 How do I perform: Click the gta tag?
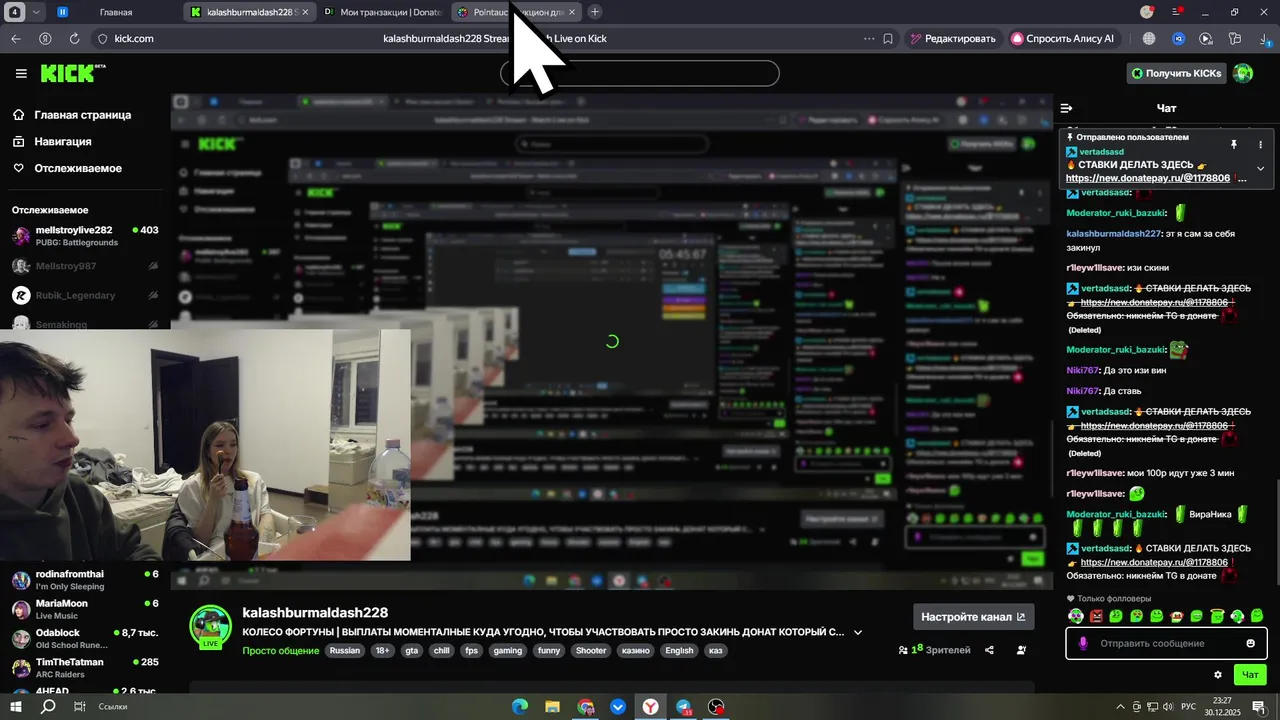pos(411,650)
